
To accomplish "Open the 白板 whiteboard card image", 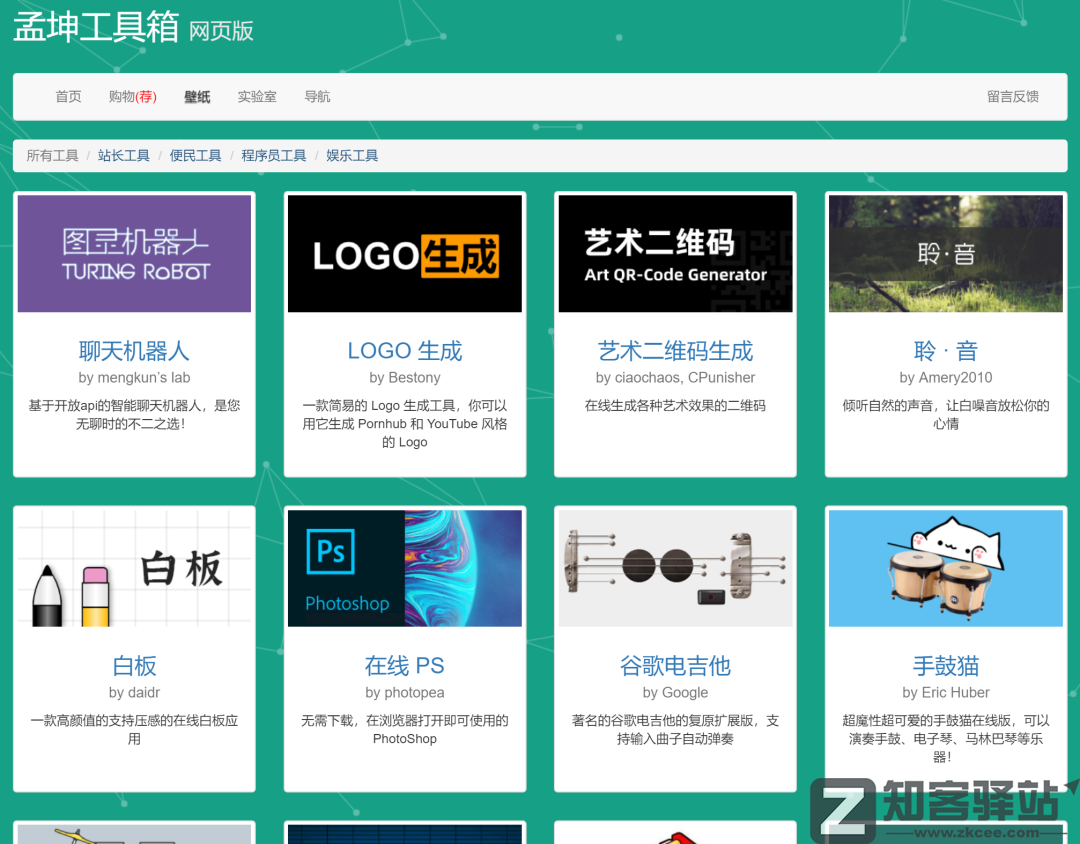I will (x=134, y=568).
